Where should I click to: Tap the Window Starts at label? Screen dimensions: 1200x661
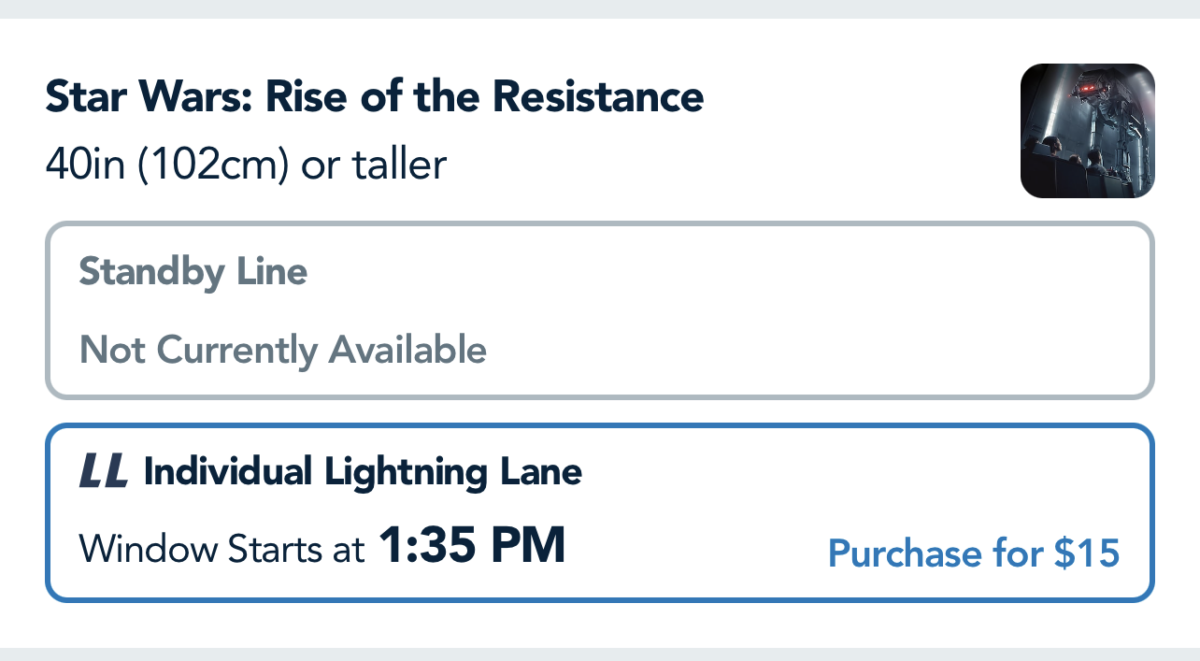click(221, 550)
